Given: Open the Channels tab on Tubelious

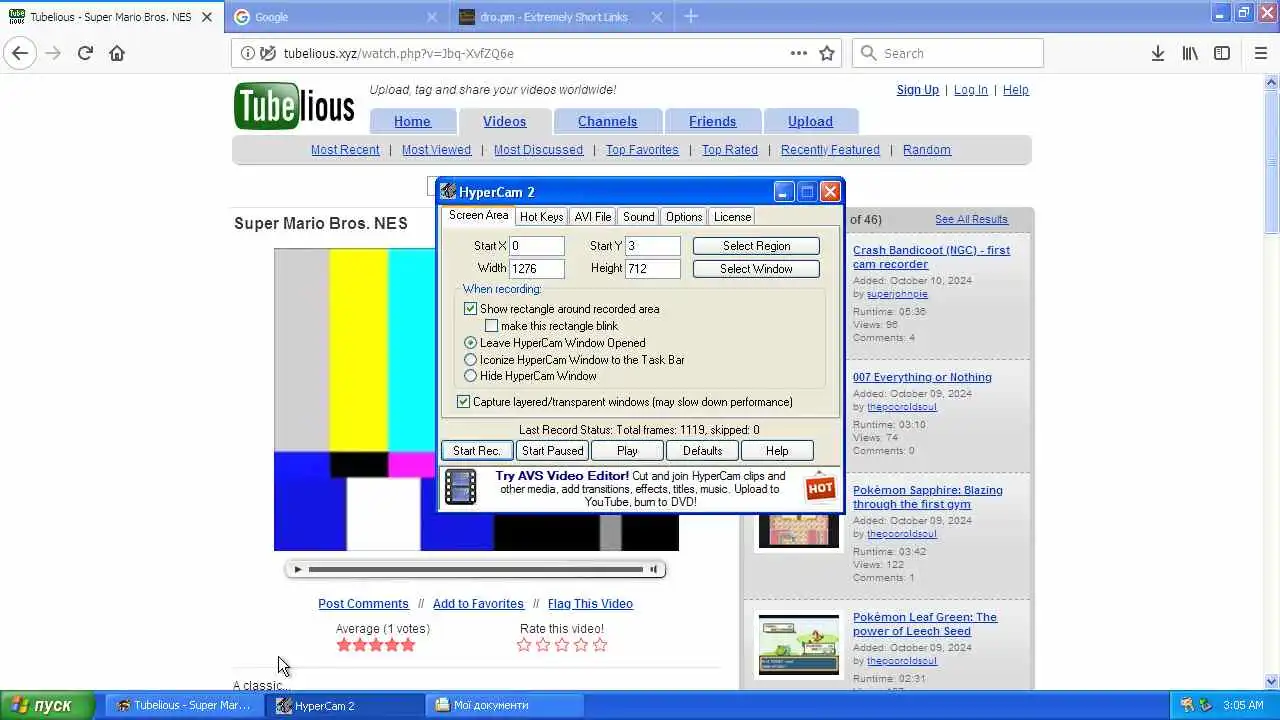Looking at the screenshot, I should point(607,121).
